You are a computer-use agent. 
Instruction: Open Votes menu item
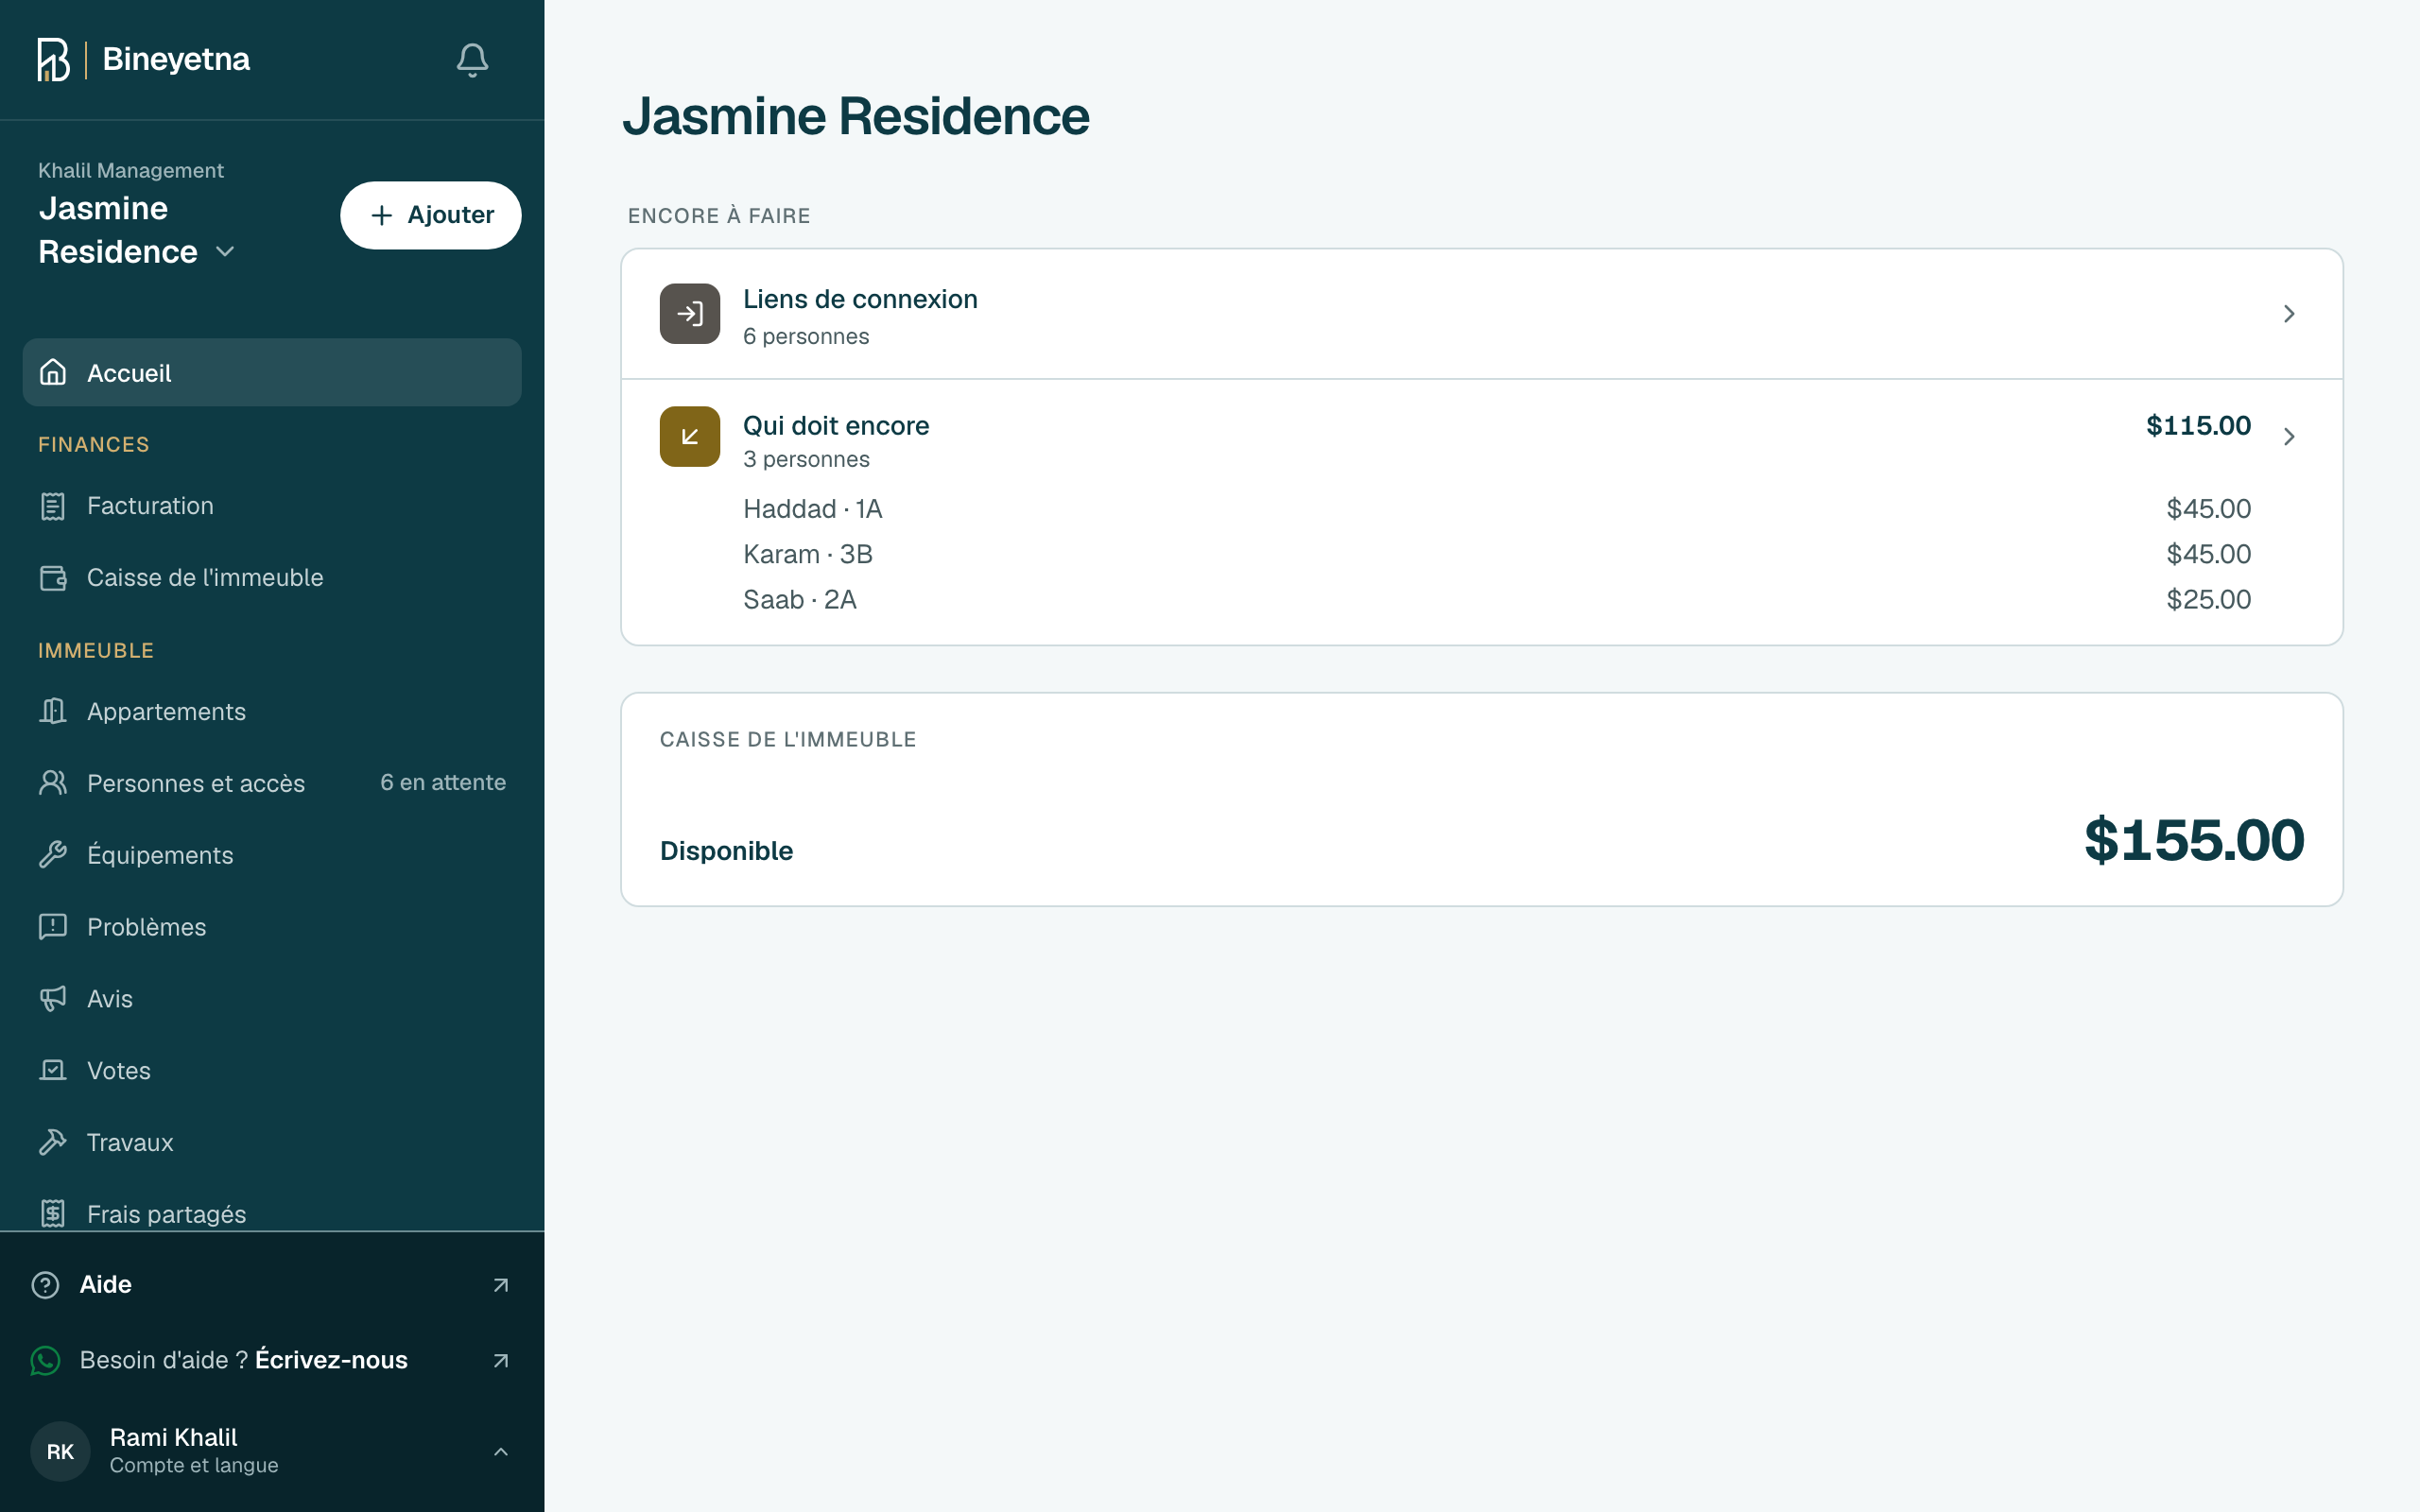pyautogui.click(x=272, y=1070)
